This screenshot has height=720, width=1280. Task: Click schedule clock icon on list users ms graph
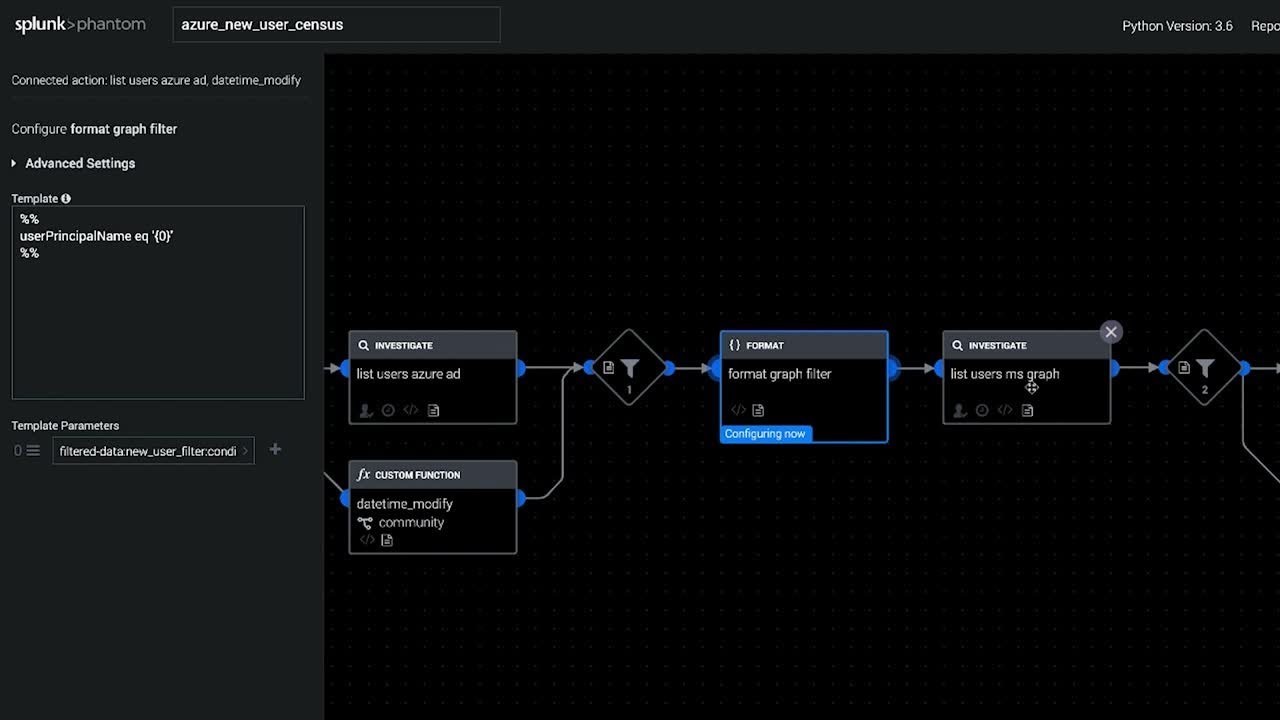point(982,410)
